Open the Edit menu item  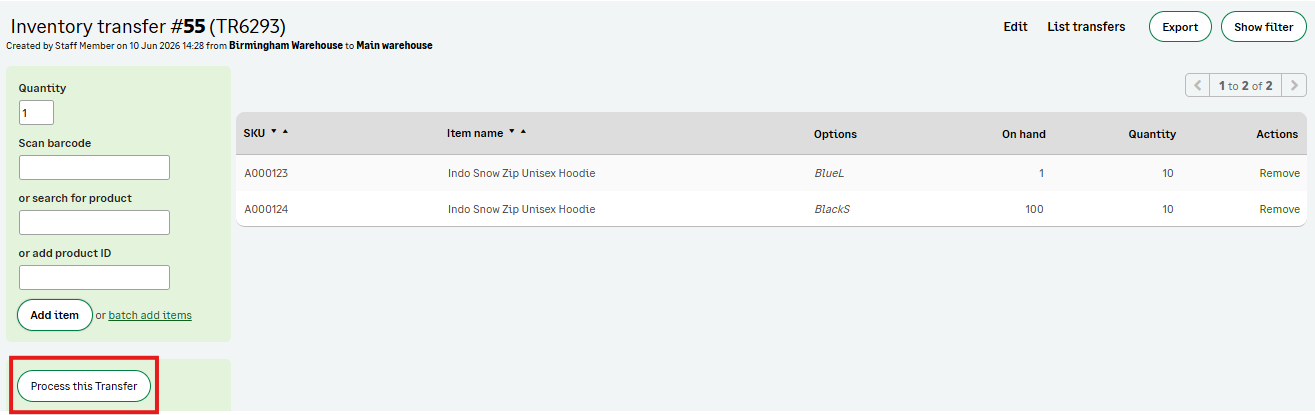click(1016, 27)
